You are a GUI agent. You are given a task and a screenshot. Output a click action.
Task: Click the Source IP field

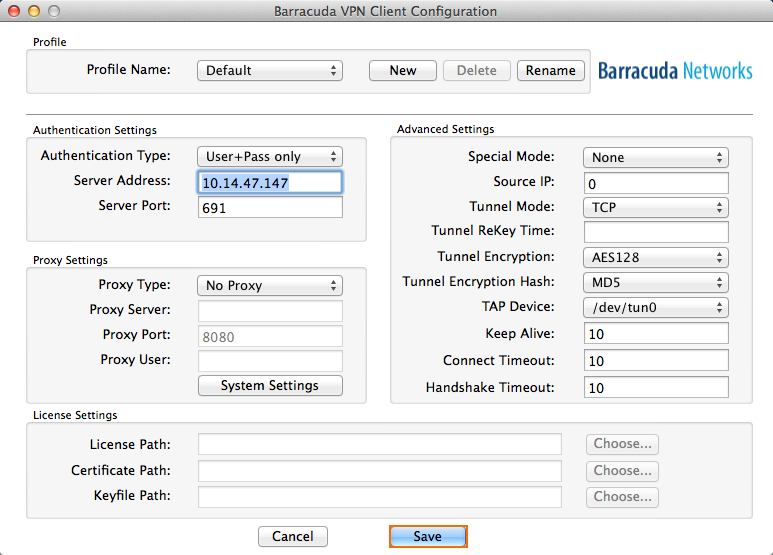pos(656,183)
